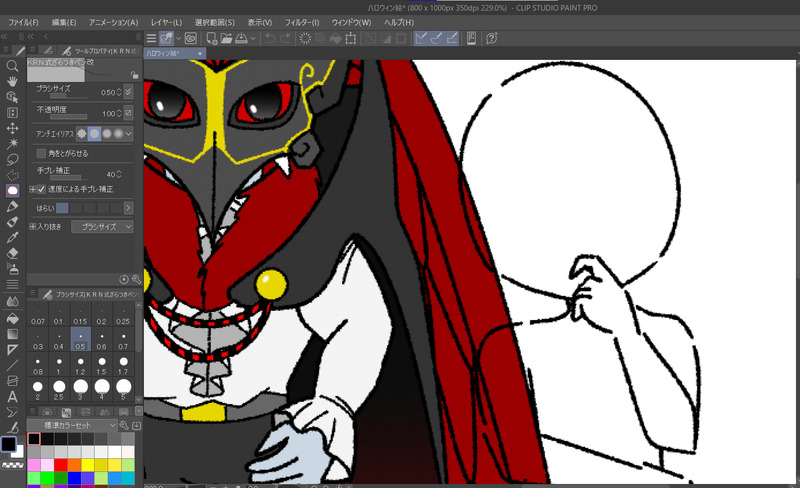Image resolution: width=800 pixels, height=488 pixels.
Task: Select the straight Line figure tool
Action: [x=12, y=365]
